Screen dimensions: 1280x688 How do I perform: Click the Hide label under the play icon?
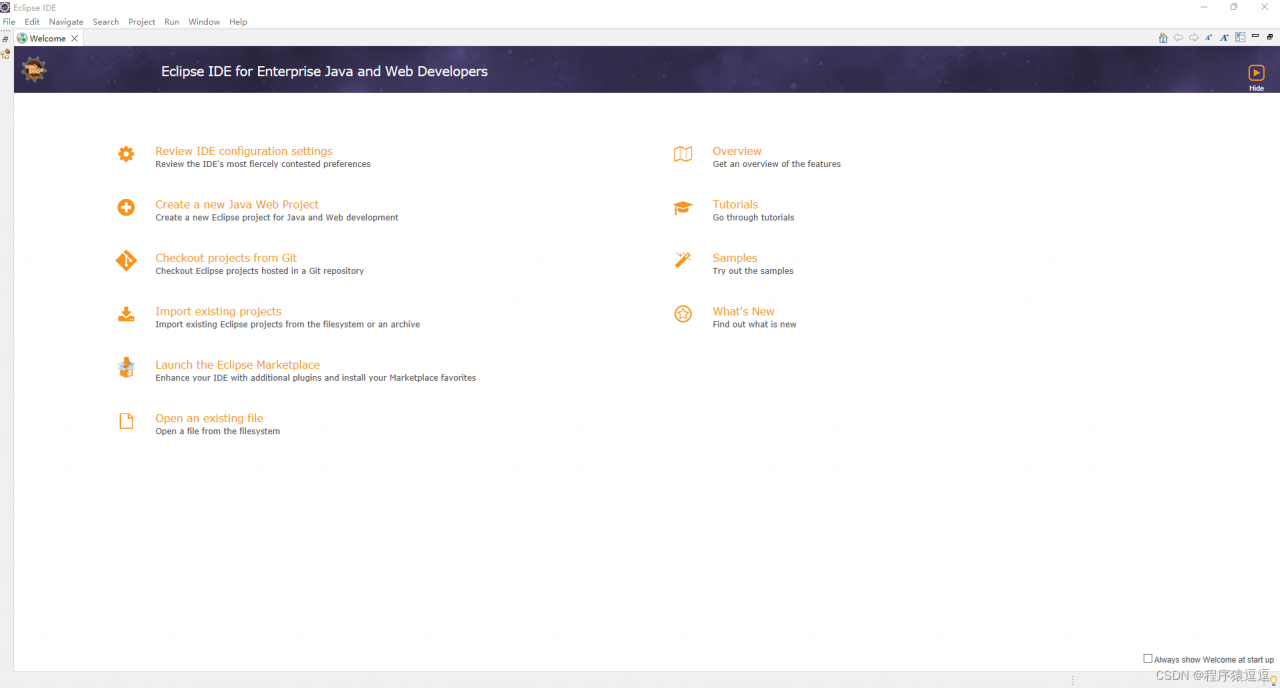(1256, 88)
